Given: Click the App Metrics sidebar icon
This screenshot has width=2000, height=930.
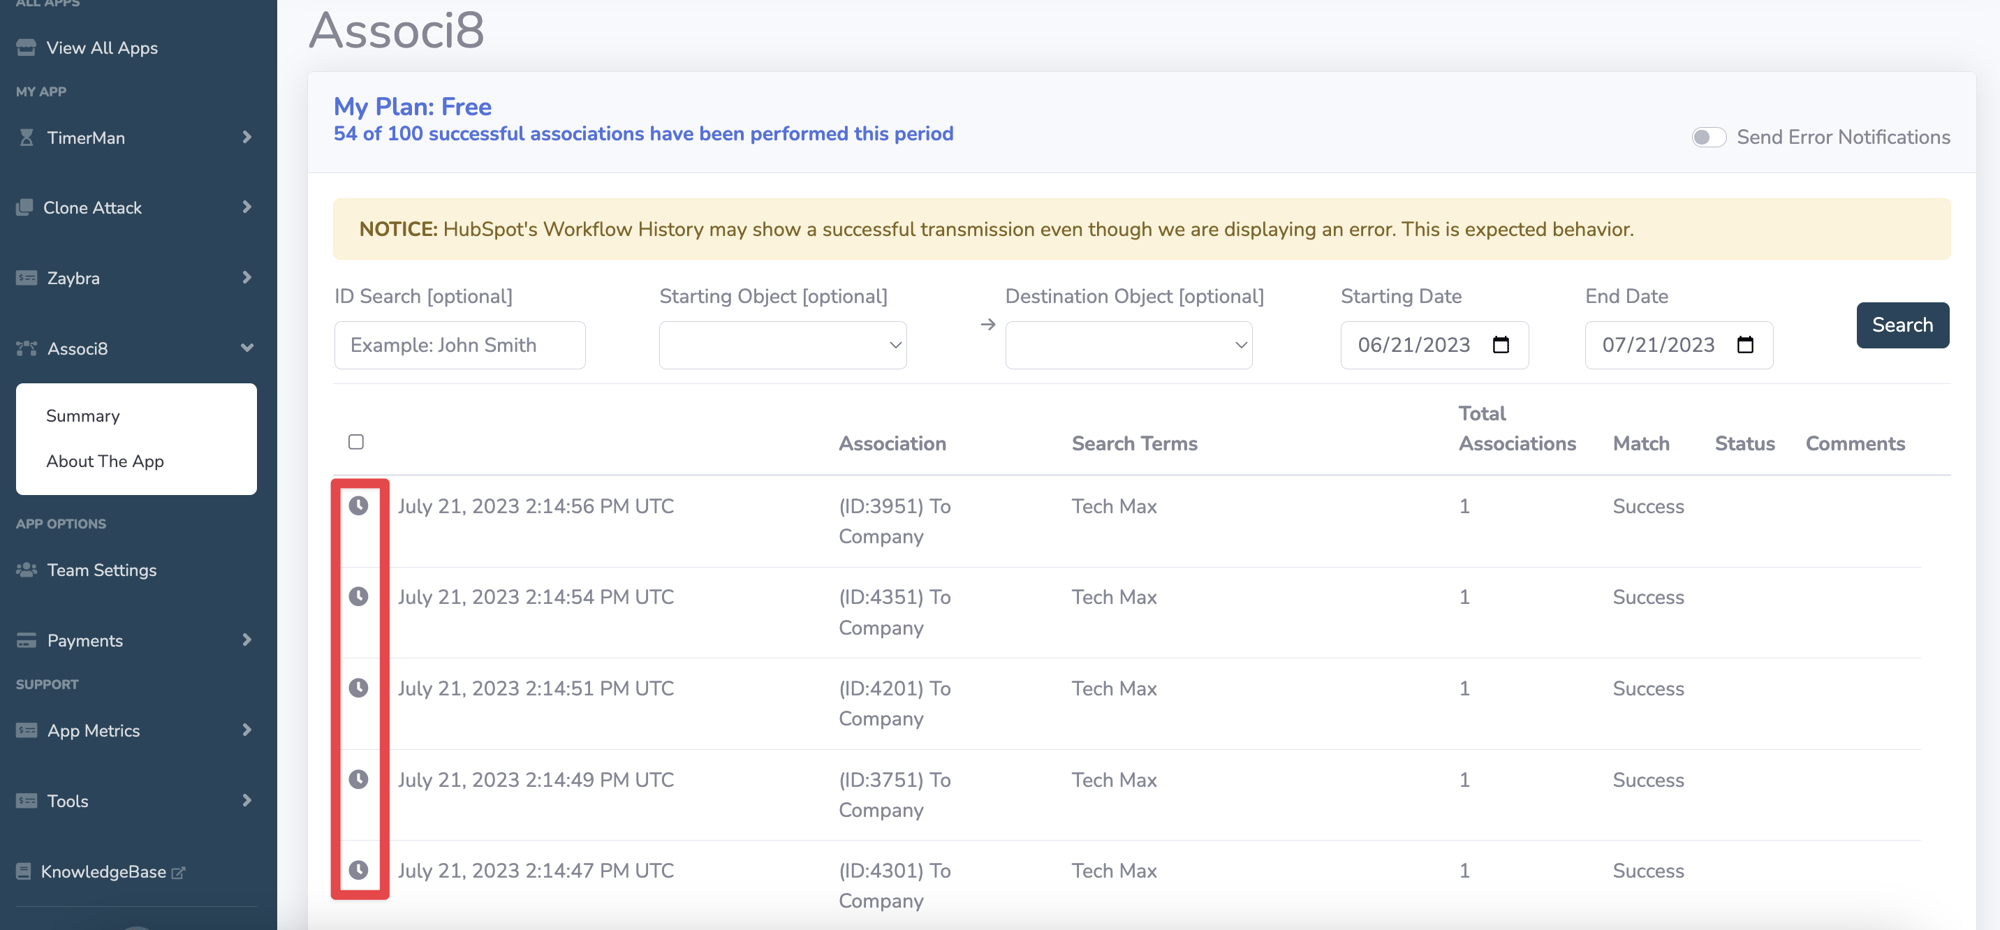Looking at the screenshot, I should 24,730.
